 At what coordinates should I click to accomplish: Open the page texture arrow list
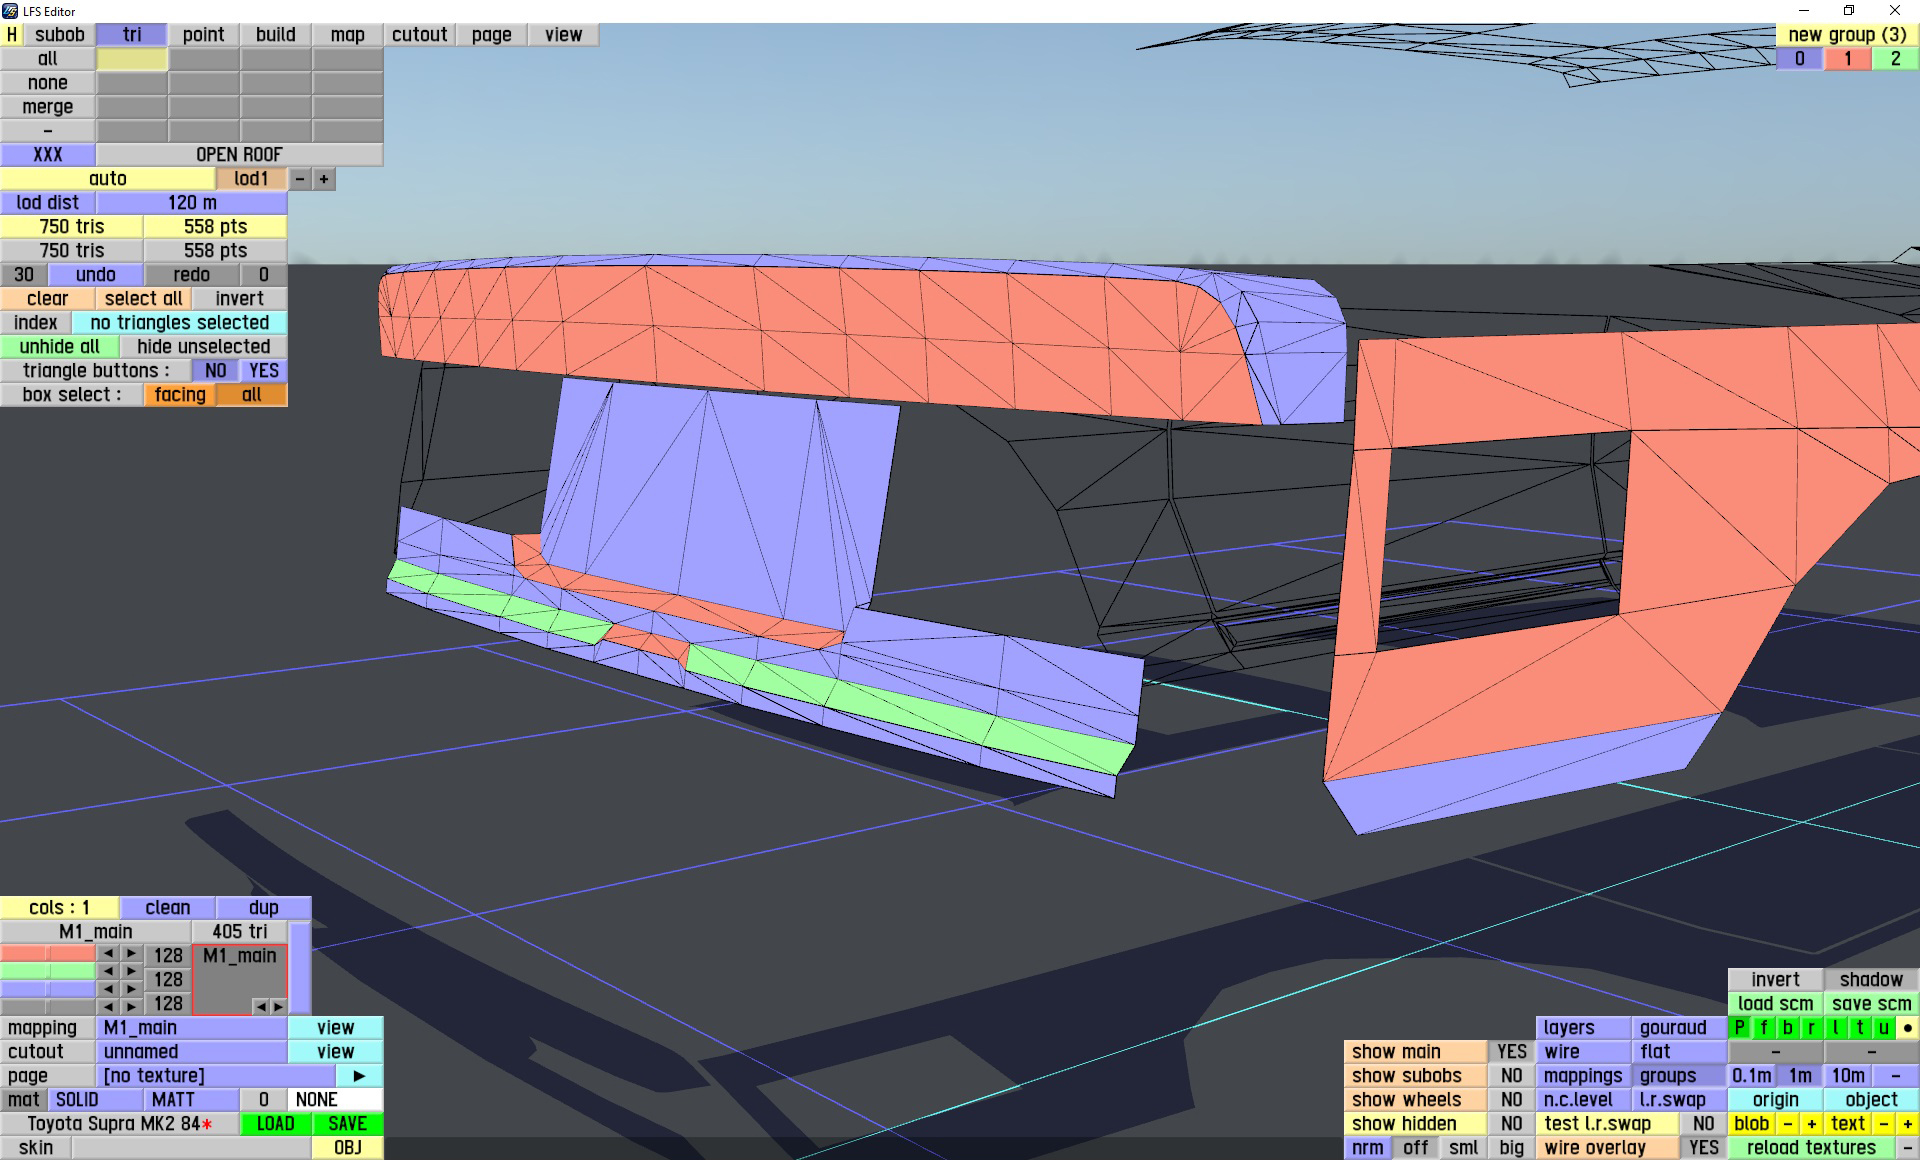pos(359,1075)
